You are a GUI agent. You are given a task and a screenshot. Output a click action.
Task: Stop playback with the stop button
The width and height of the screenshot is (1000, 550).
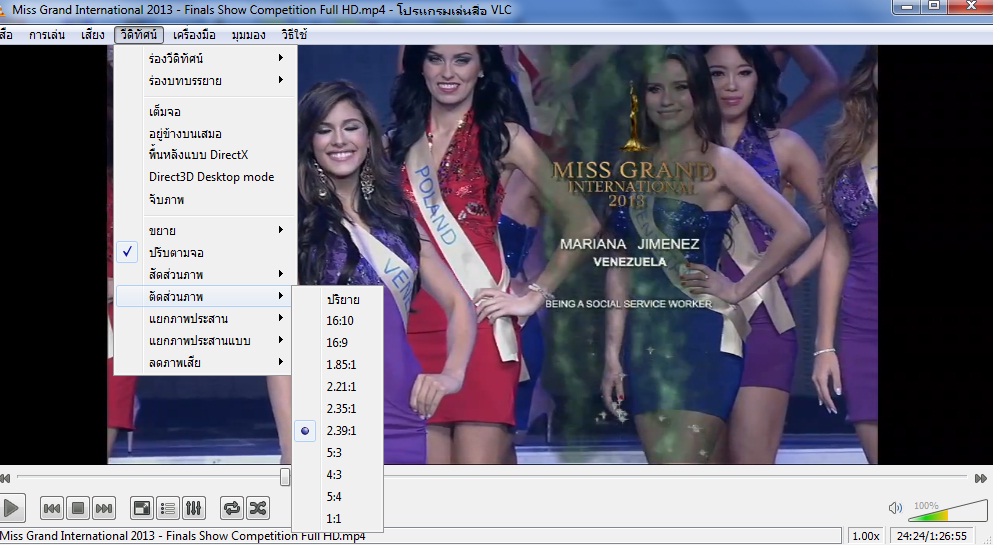(x=78, y=509)
